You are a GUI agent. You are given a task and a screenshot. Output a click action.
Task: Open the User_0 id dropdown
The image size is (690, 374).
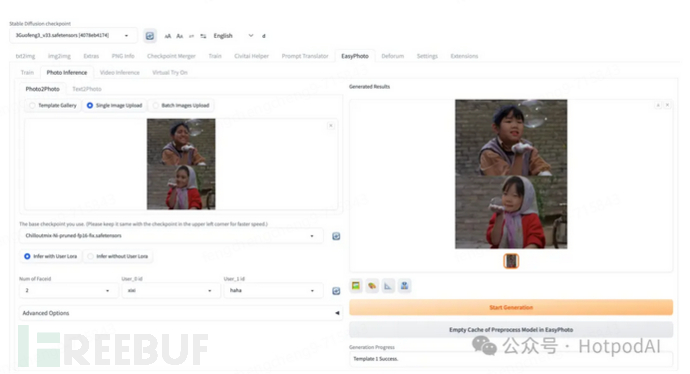[170, 290]
